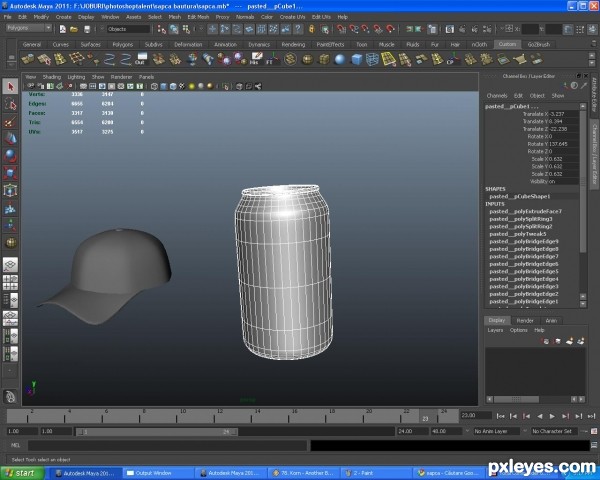Screen dimensions: 600x480
Task: Open the viewport Shading menu
Action: 52,77
